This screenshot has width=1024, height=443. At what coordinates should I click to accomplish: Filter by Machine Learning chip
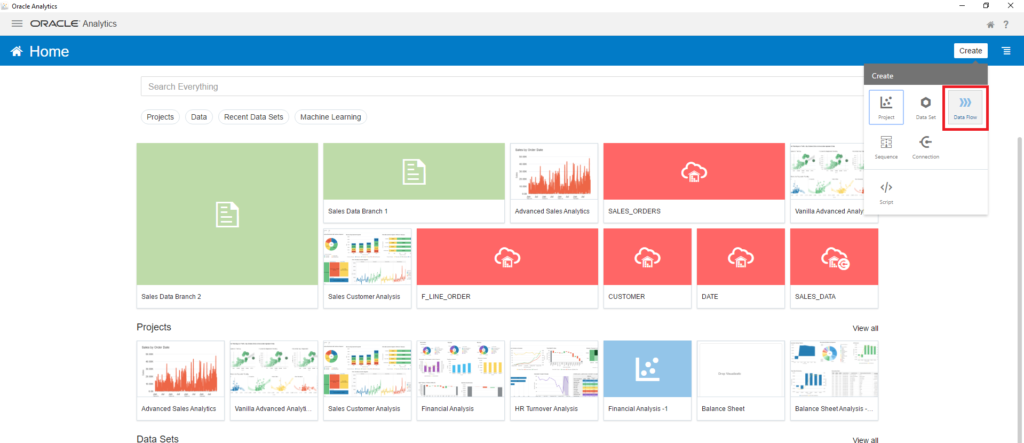[331, 117]
